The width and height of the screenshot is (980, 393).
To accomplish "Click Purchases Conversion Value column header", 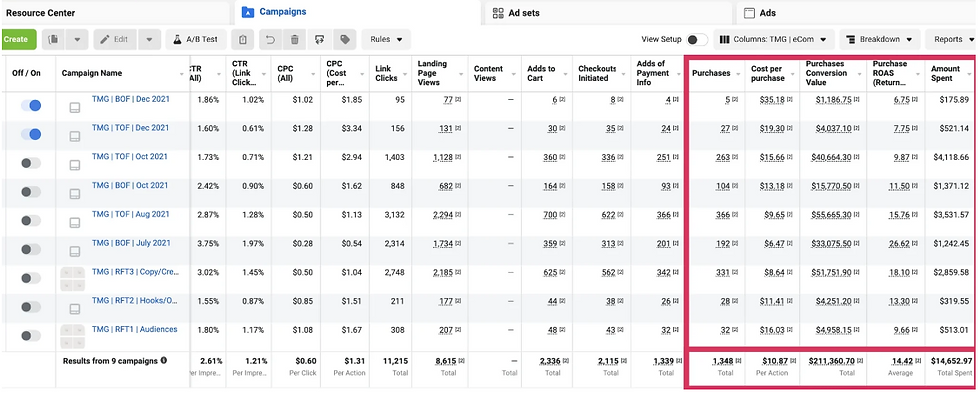I will 826,73.
